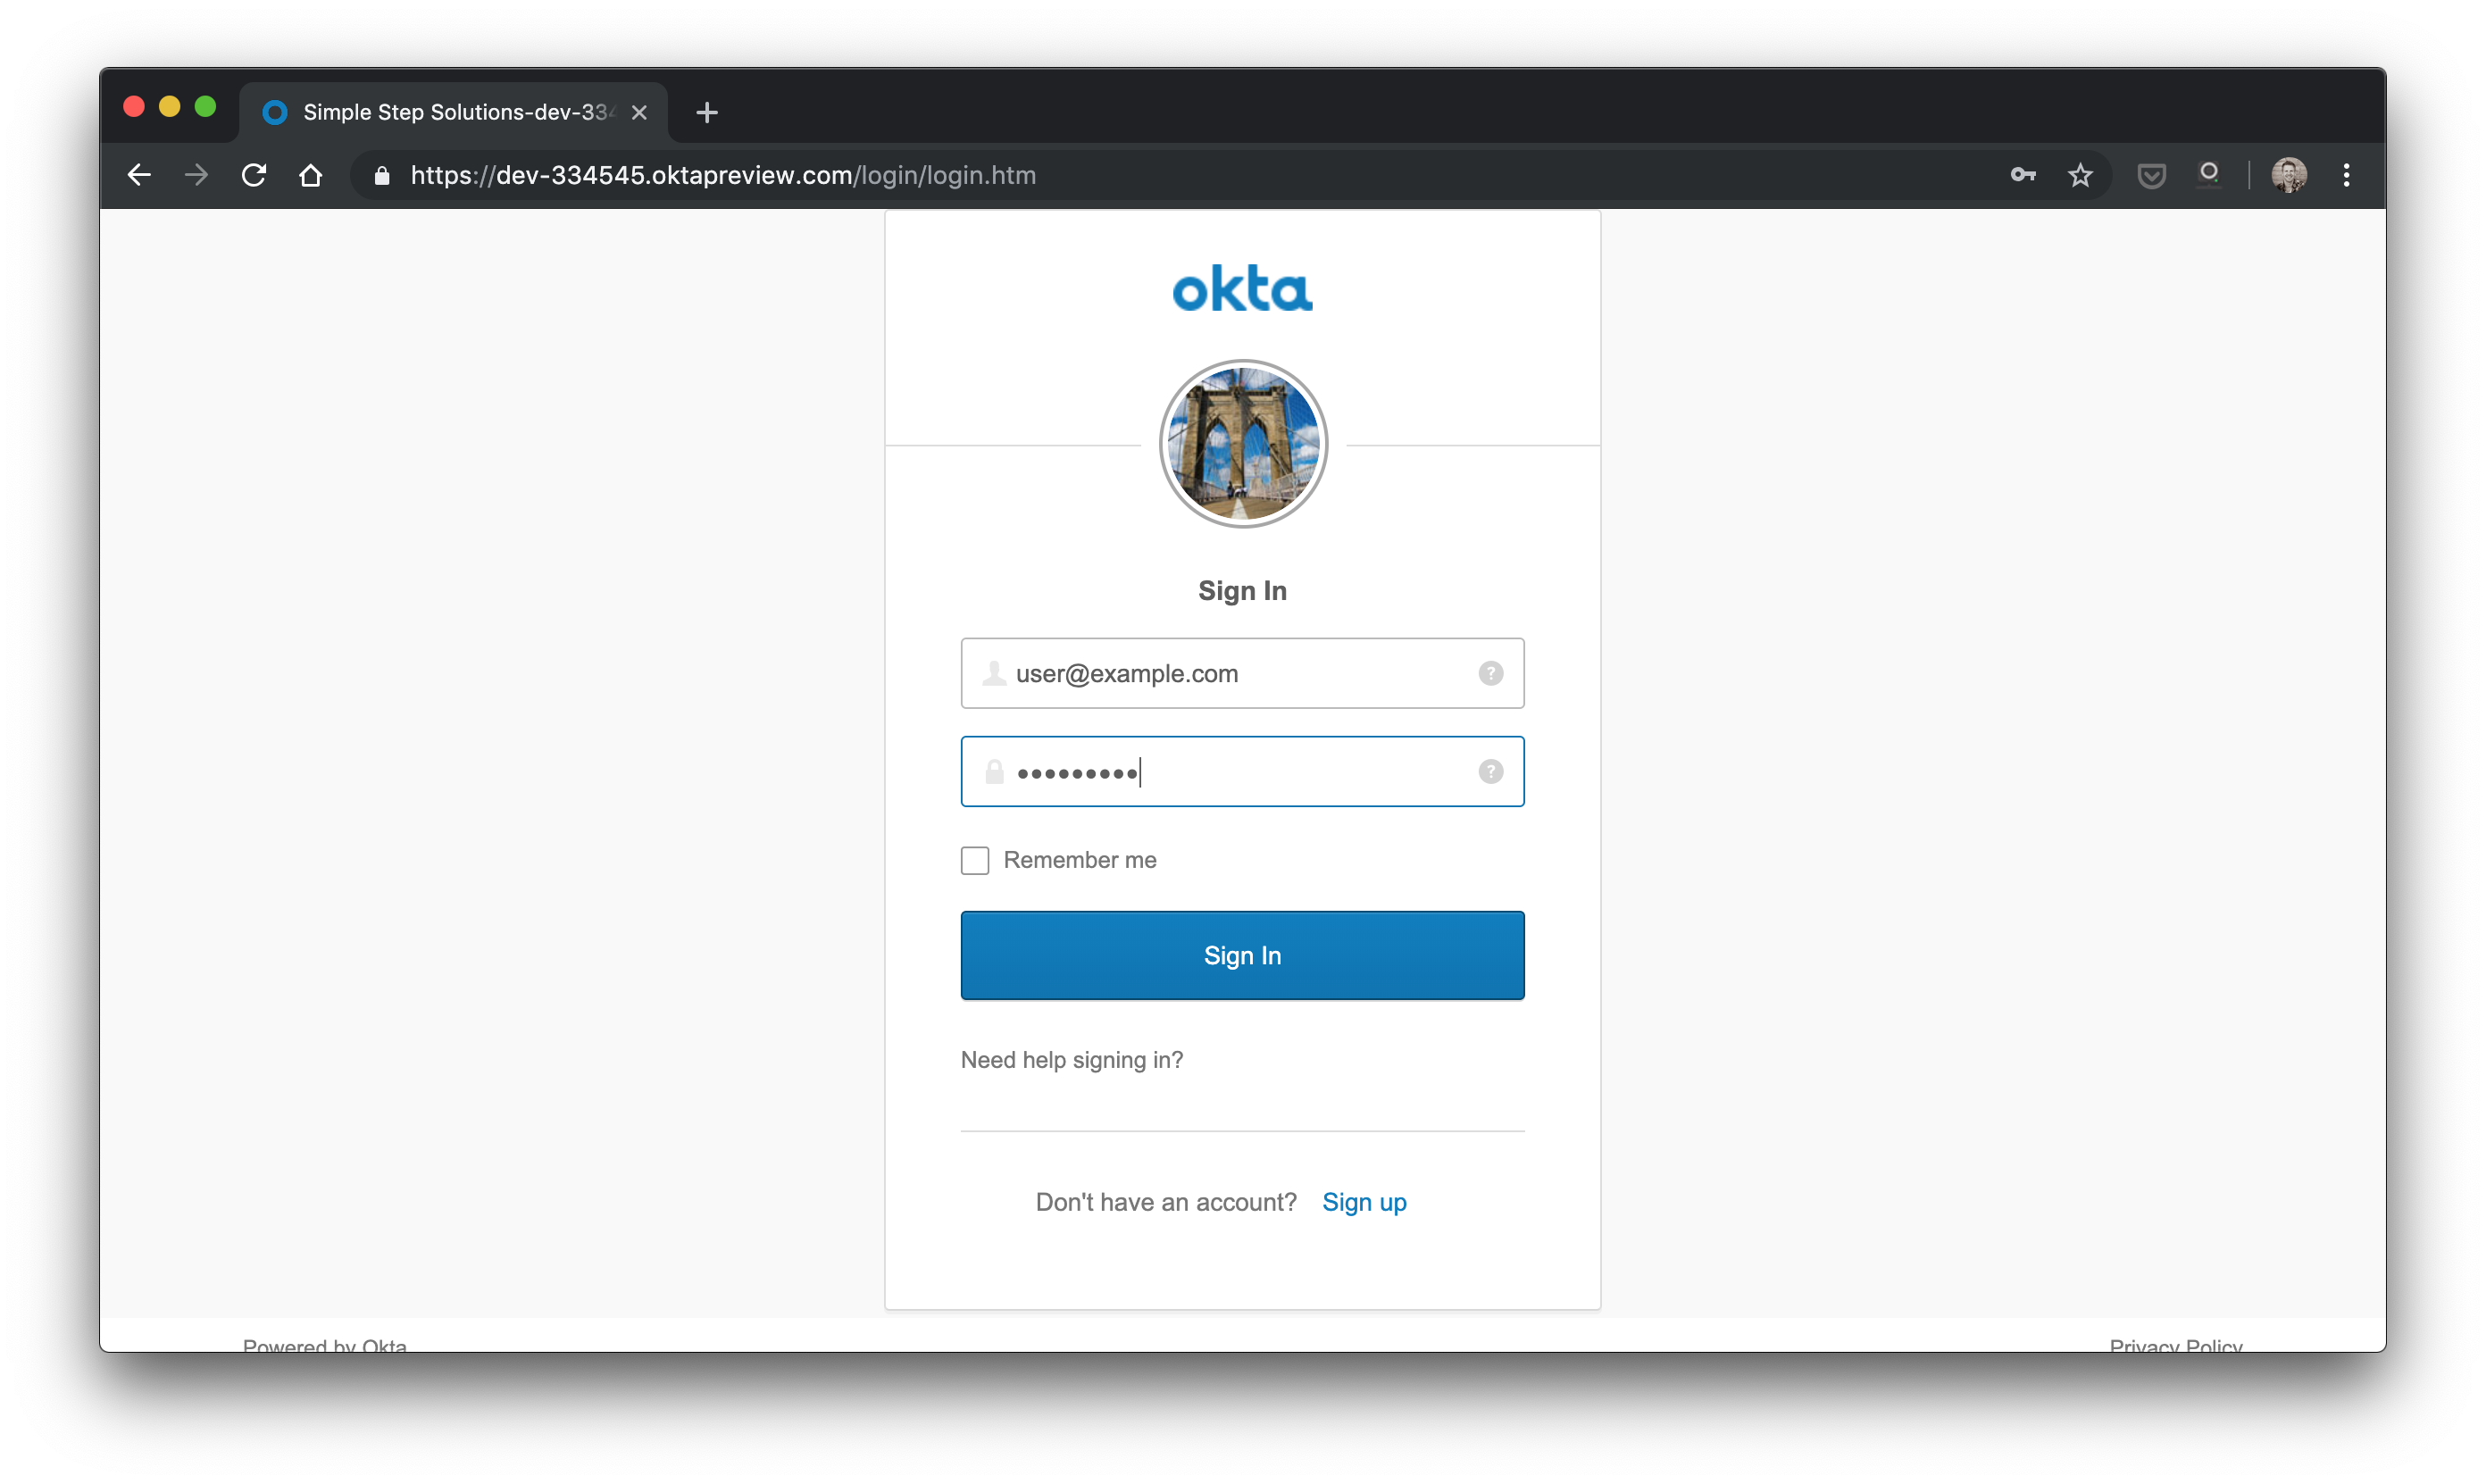The width and height of the screenshot is (2486, 1484).
Task: Open the Privacy Policy footer link
Action: pyautogui.click(x=2176, y=1344)
